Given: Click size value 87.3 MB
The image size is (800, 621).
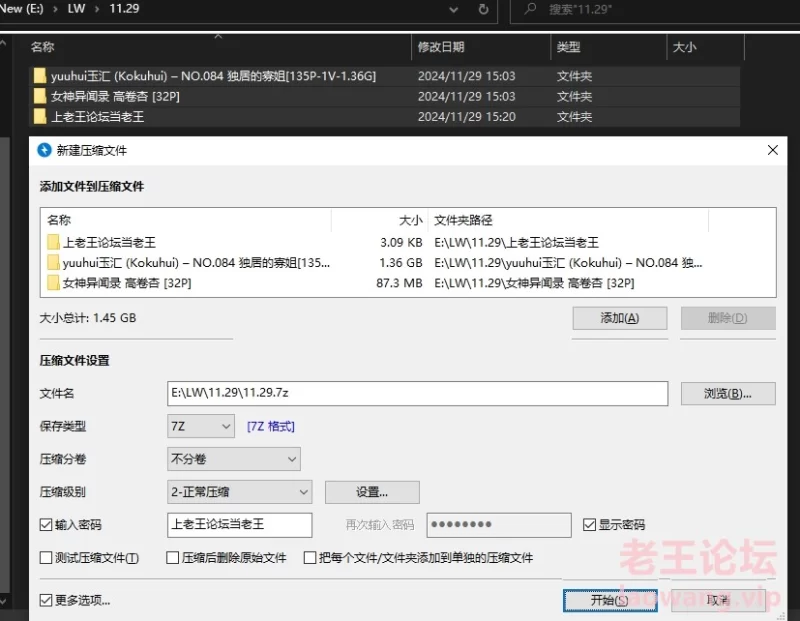Looking at the screenshot, I should click(x=399, y=283).
